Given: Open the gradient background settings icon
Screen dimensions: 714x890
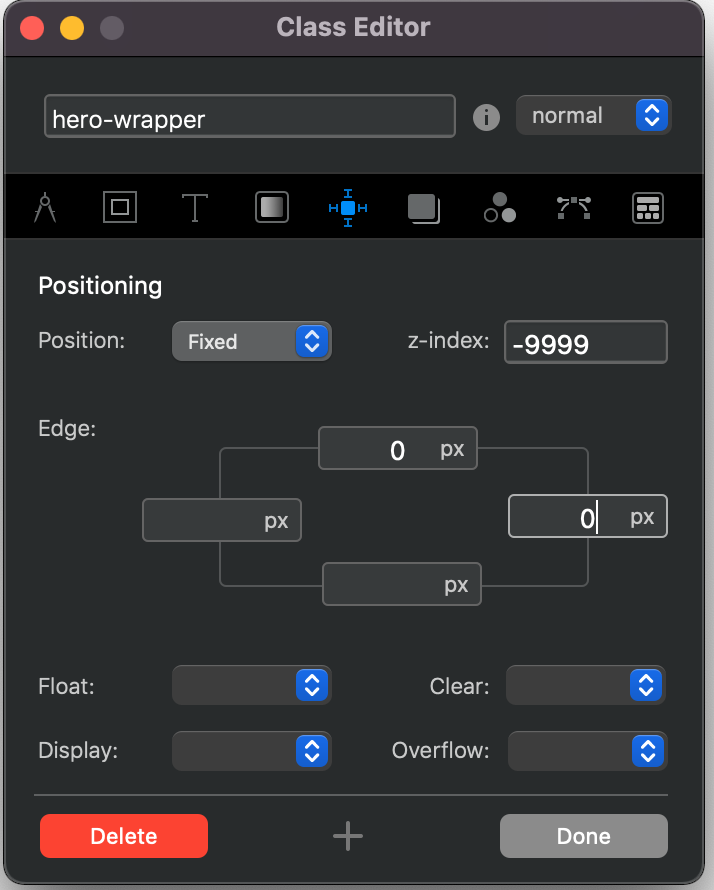Looking at the screenshot, I should click(272, 207).
